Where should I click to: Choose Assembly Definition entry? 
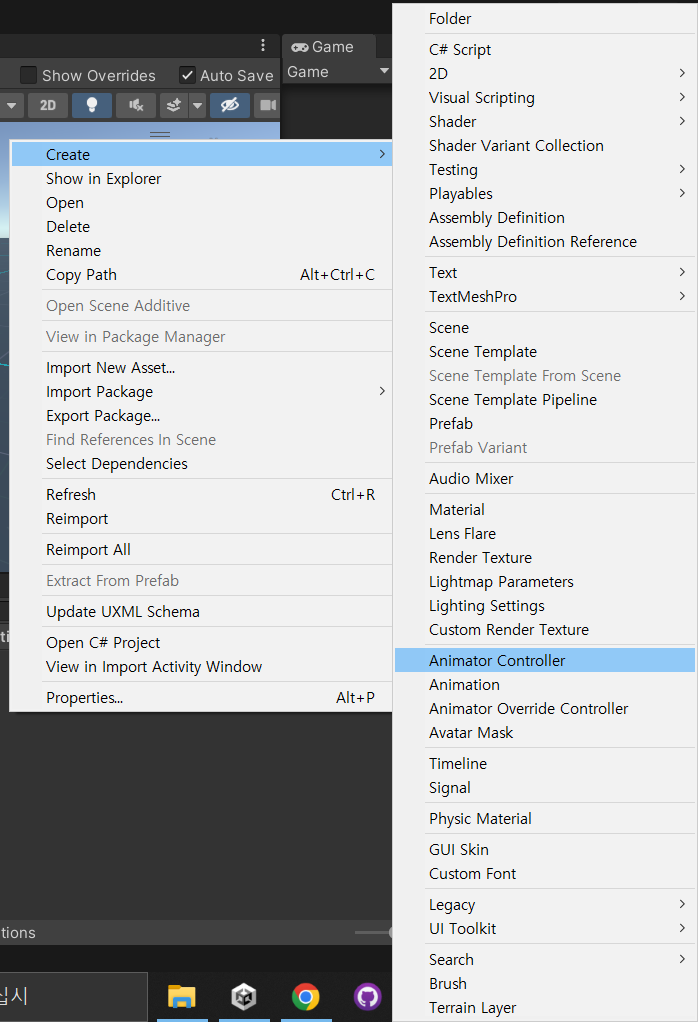tap(545, 218)
